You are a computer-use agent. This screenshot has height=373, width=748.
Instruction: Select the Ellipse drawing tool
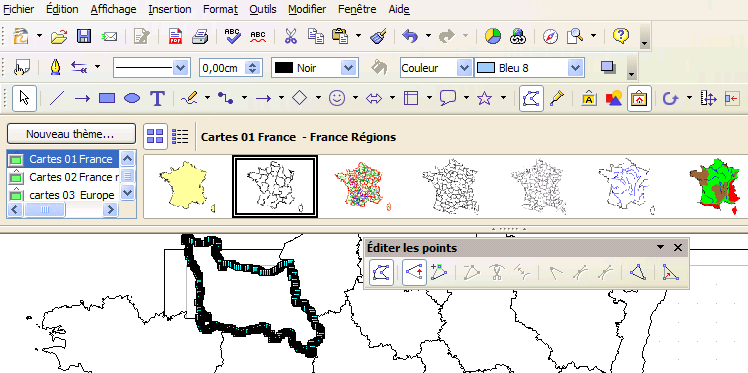click(x=132, y=99)
